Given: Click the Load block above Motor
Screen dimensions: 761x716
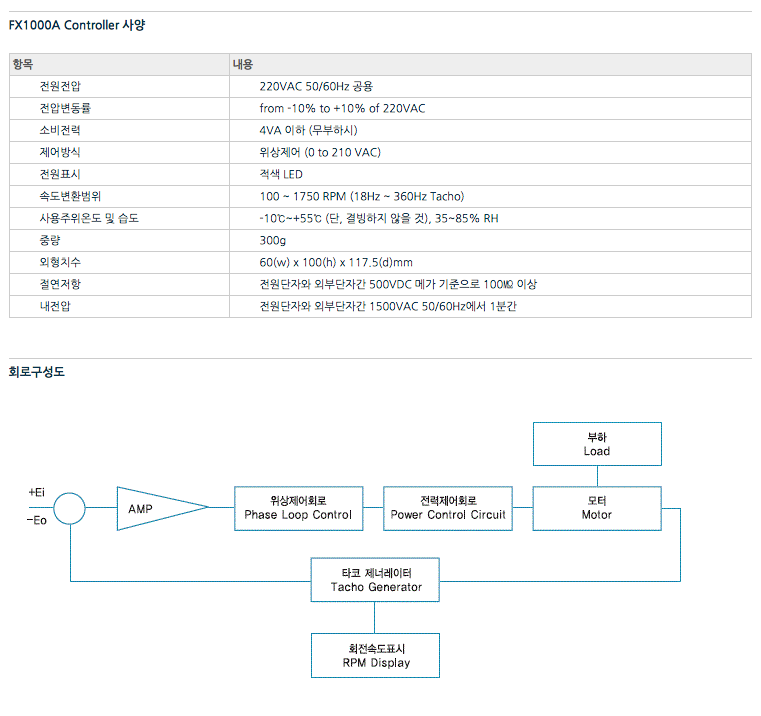Looking at the screenshot, I should tap(596, 444).
